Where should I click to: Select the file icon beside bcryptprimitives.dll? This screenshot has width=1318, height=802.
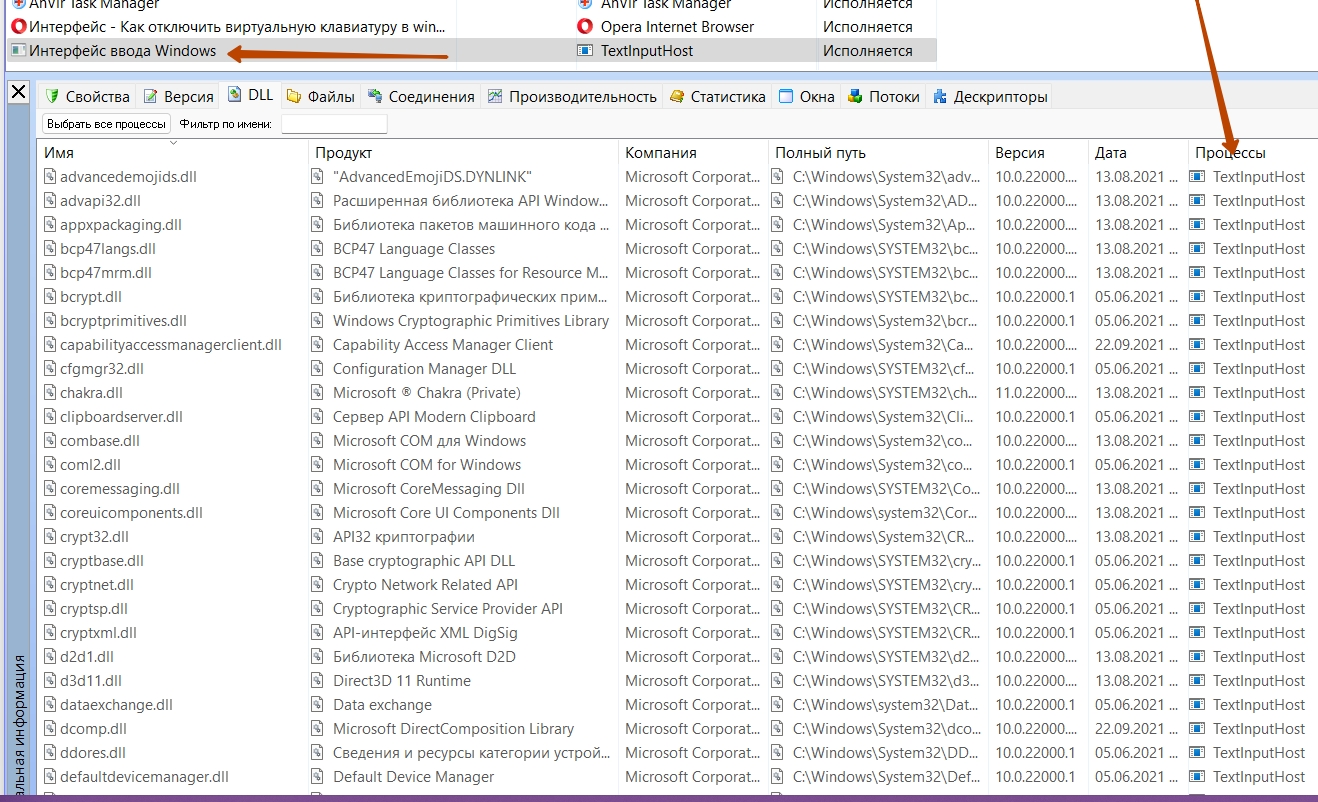click(49, 321)
